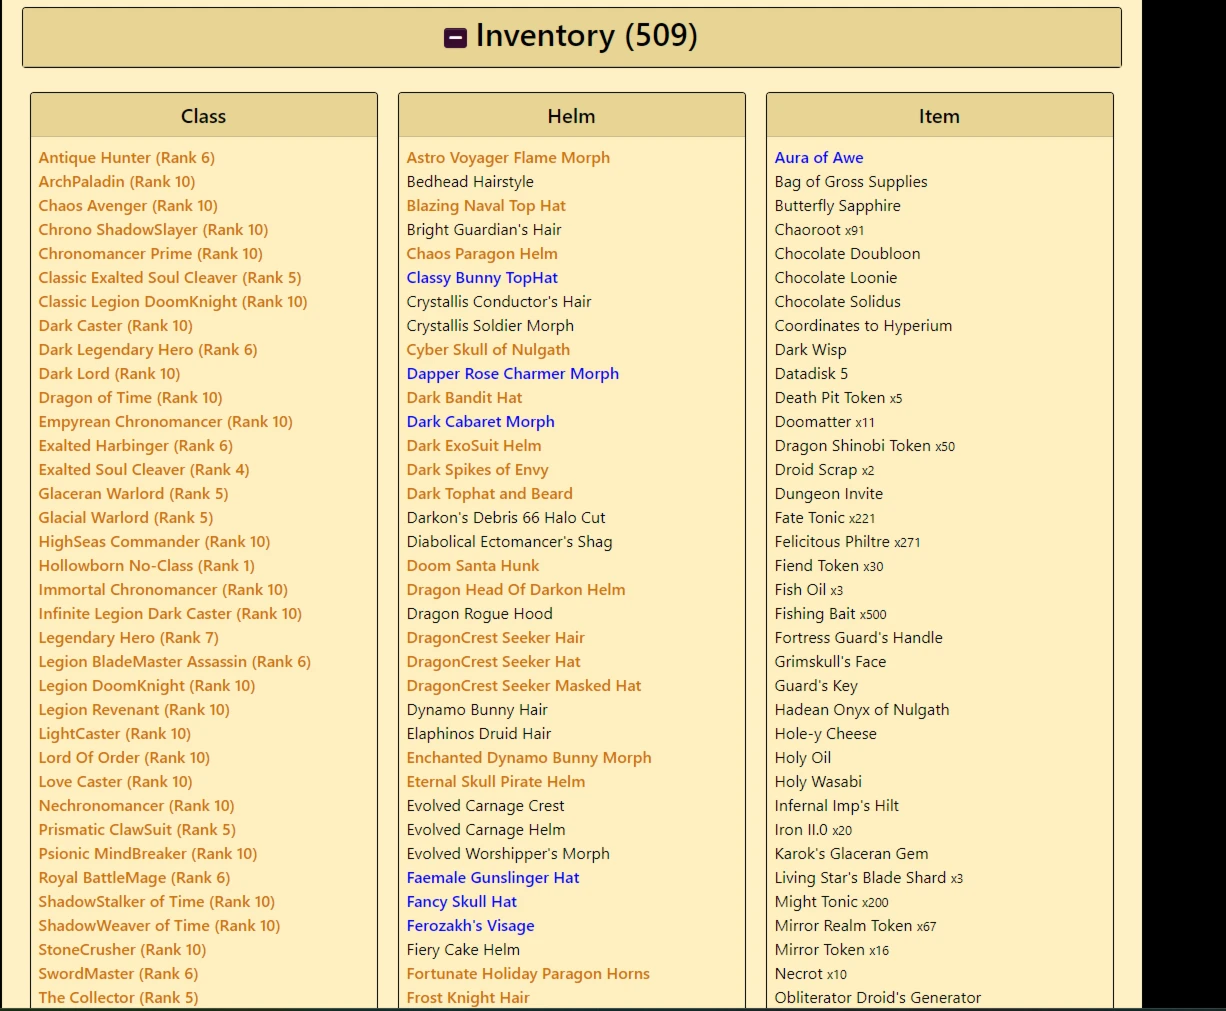This screenshot has height=1011, width=1226.
Task: Open Chrono ShadowSlayer (Rank 10)
Action: click(153, 230)
